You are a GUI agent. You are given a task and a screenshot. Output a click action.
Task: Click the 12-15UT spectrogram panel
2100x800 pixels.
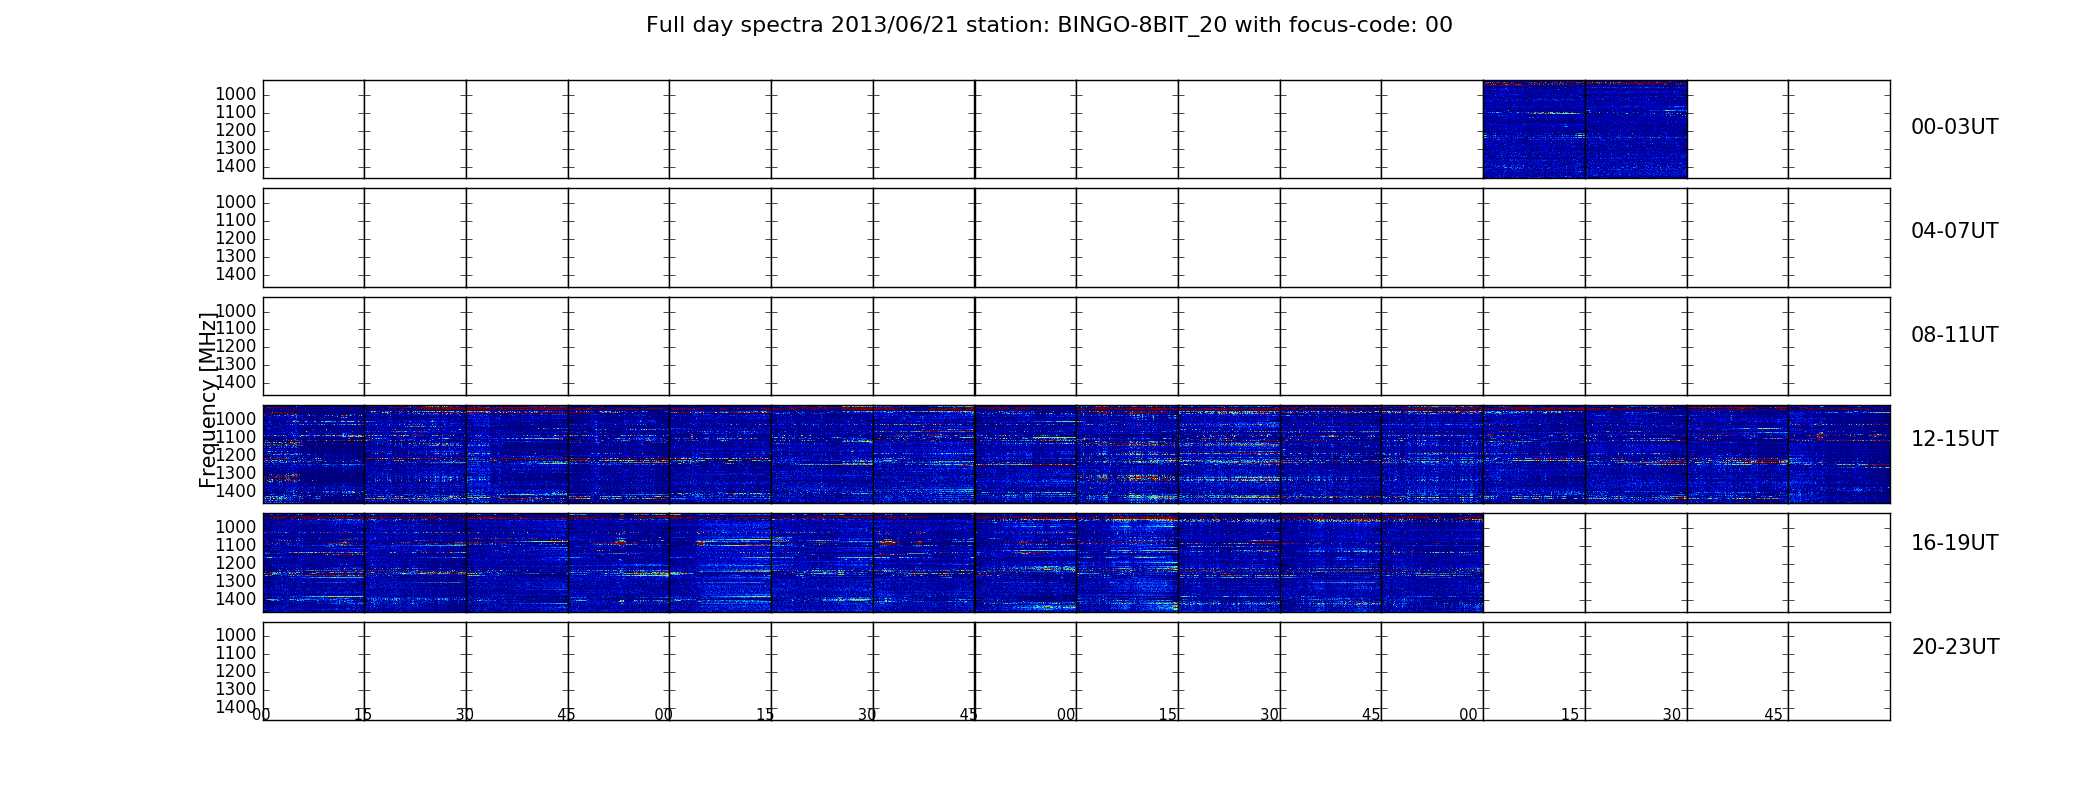[1076, 454]
